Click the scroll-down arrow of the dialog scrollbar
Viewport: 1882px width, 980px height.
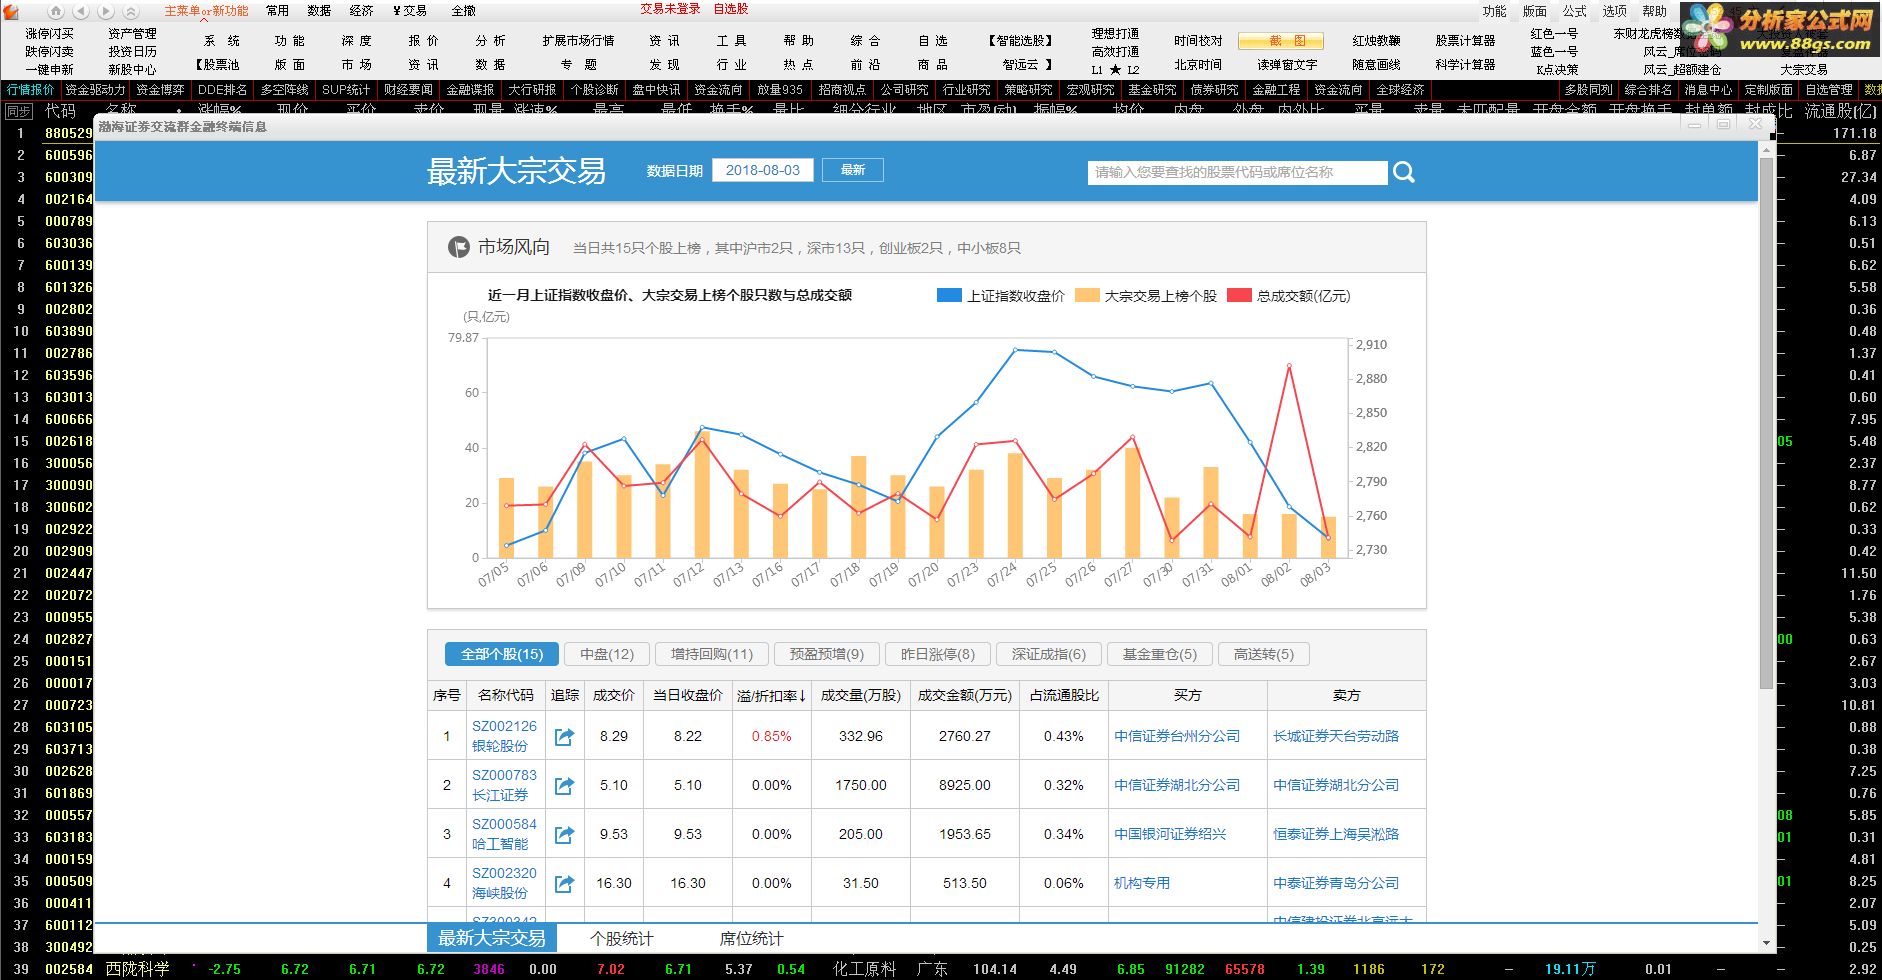click(1766, 942)
